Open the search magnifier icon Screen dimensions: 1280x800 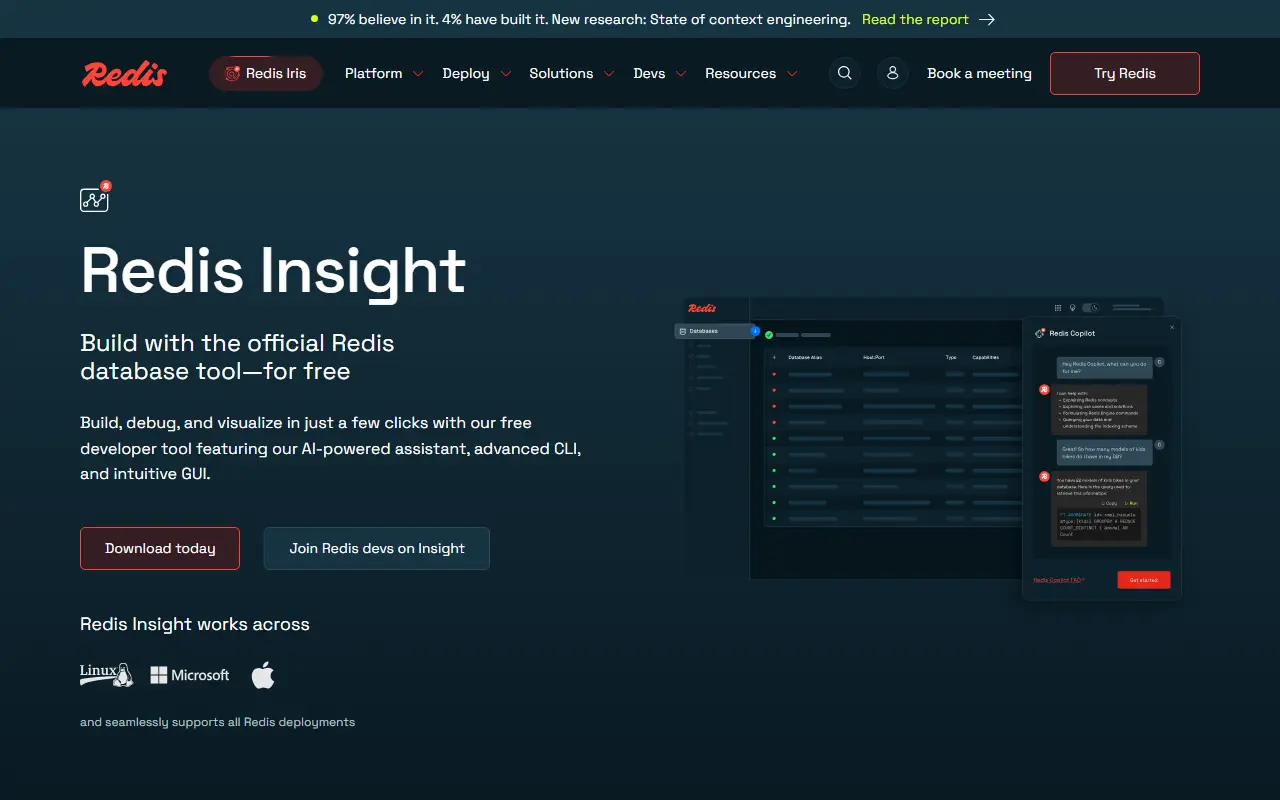click(x=845, y=73)
